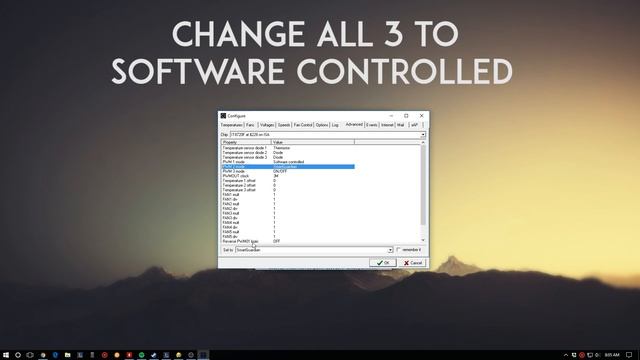Minimize the Configure dialog window
This screenshot has width=640, height=360.
coord(391,116)
